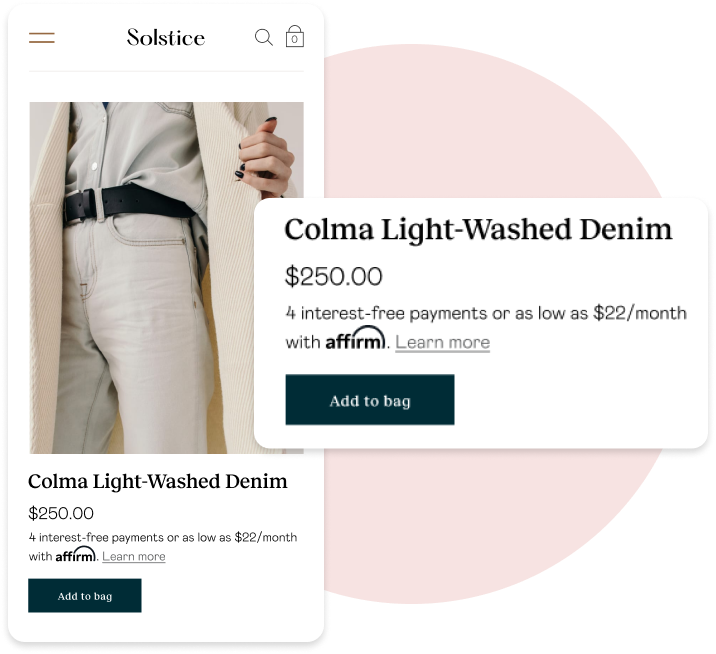Open 'Learn more' link in popup card

(442, 342)
